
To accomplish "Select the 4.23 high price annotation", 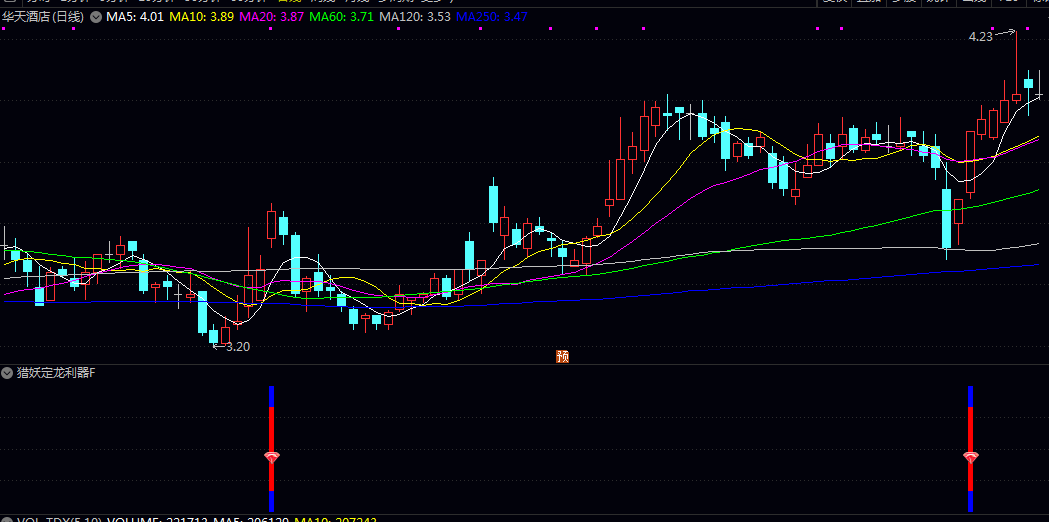I will click(x=981, y=37).
